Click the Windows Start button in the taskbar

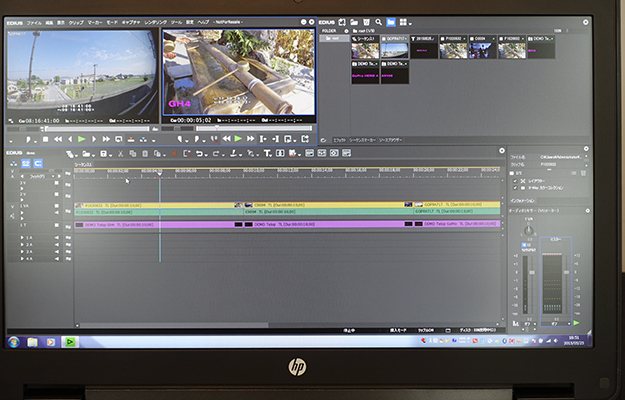coord(14,342)
